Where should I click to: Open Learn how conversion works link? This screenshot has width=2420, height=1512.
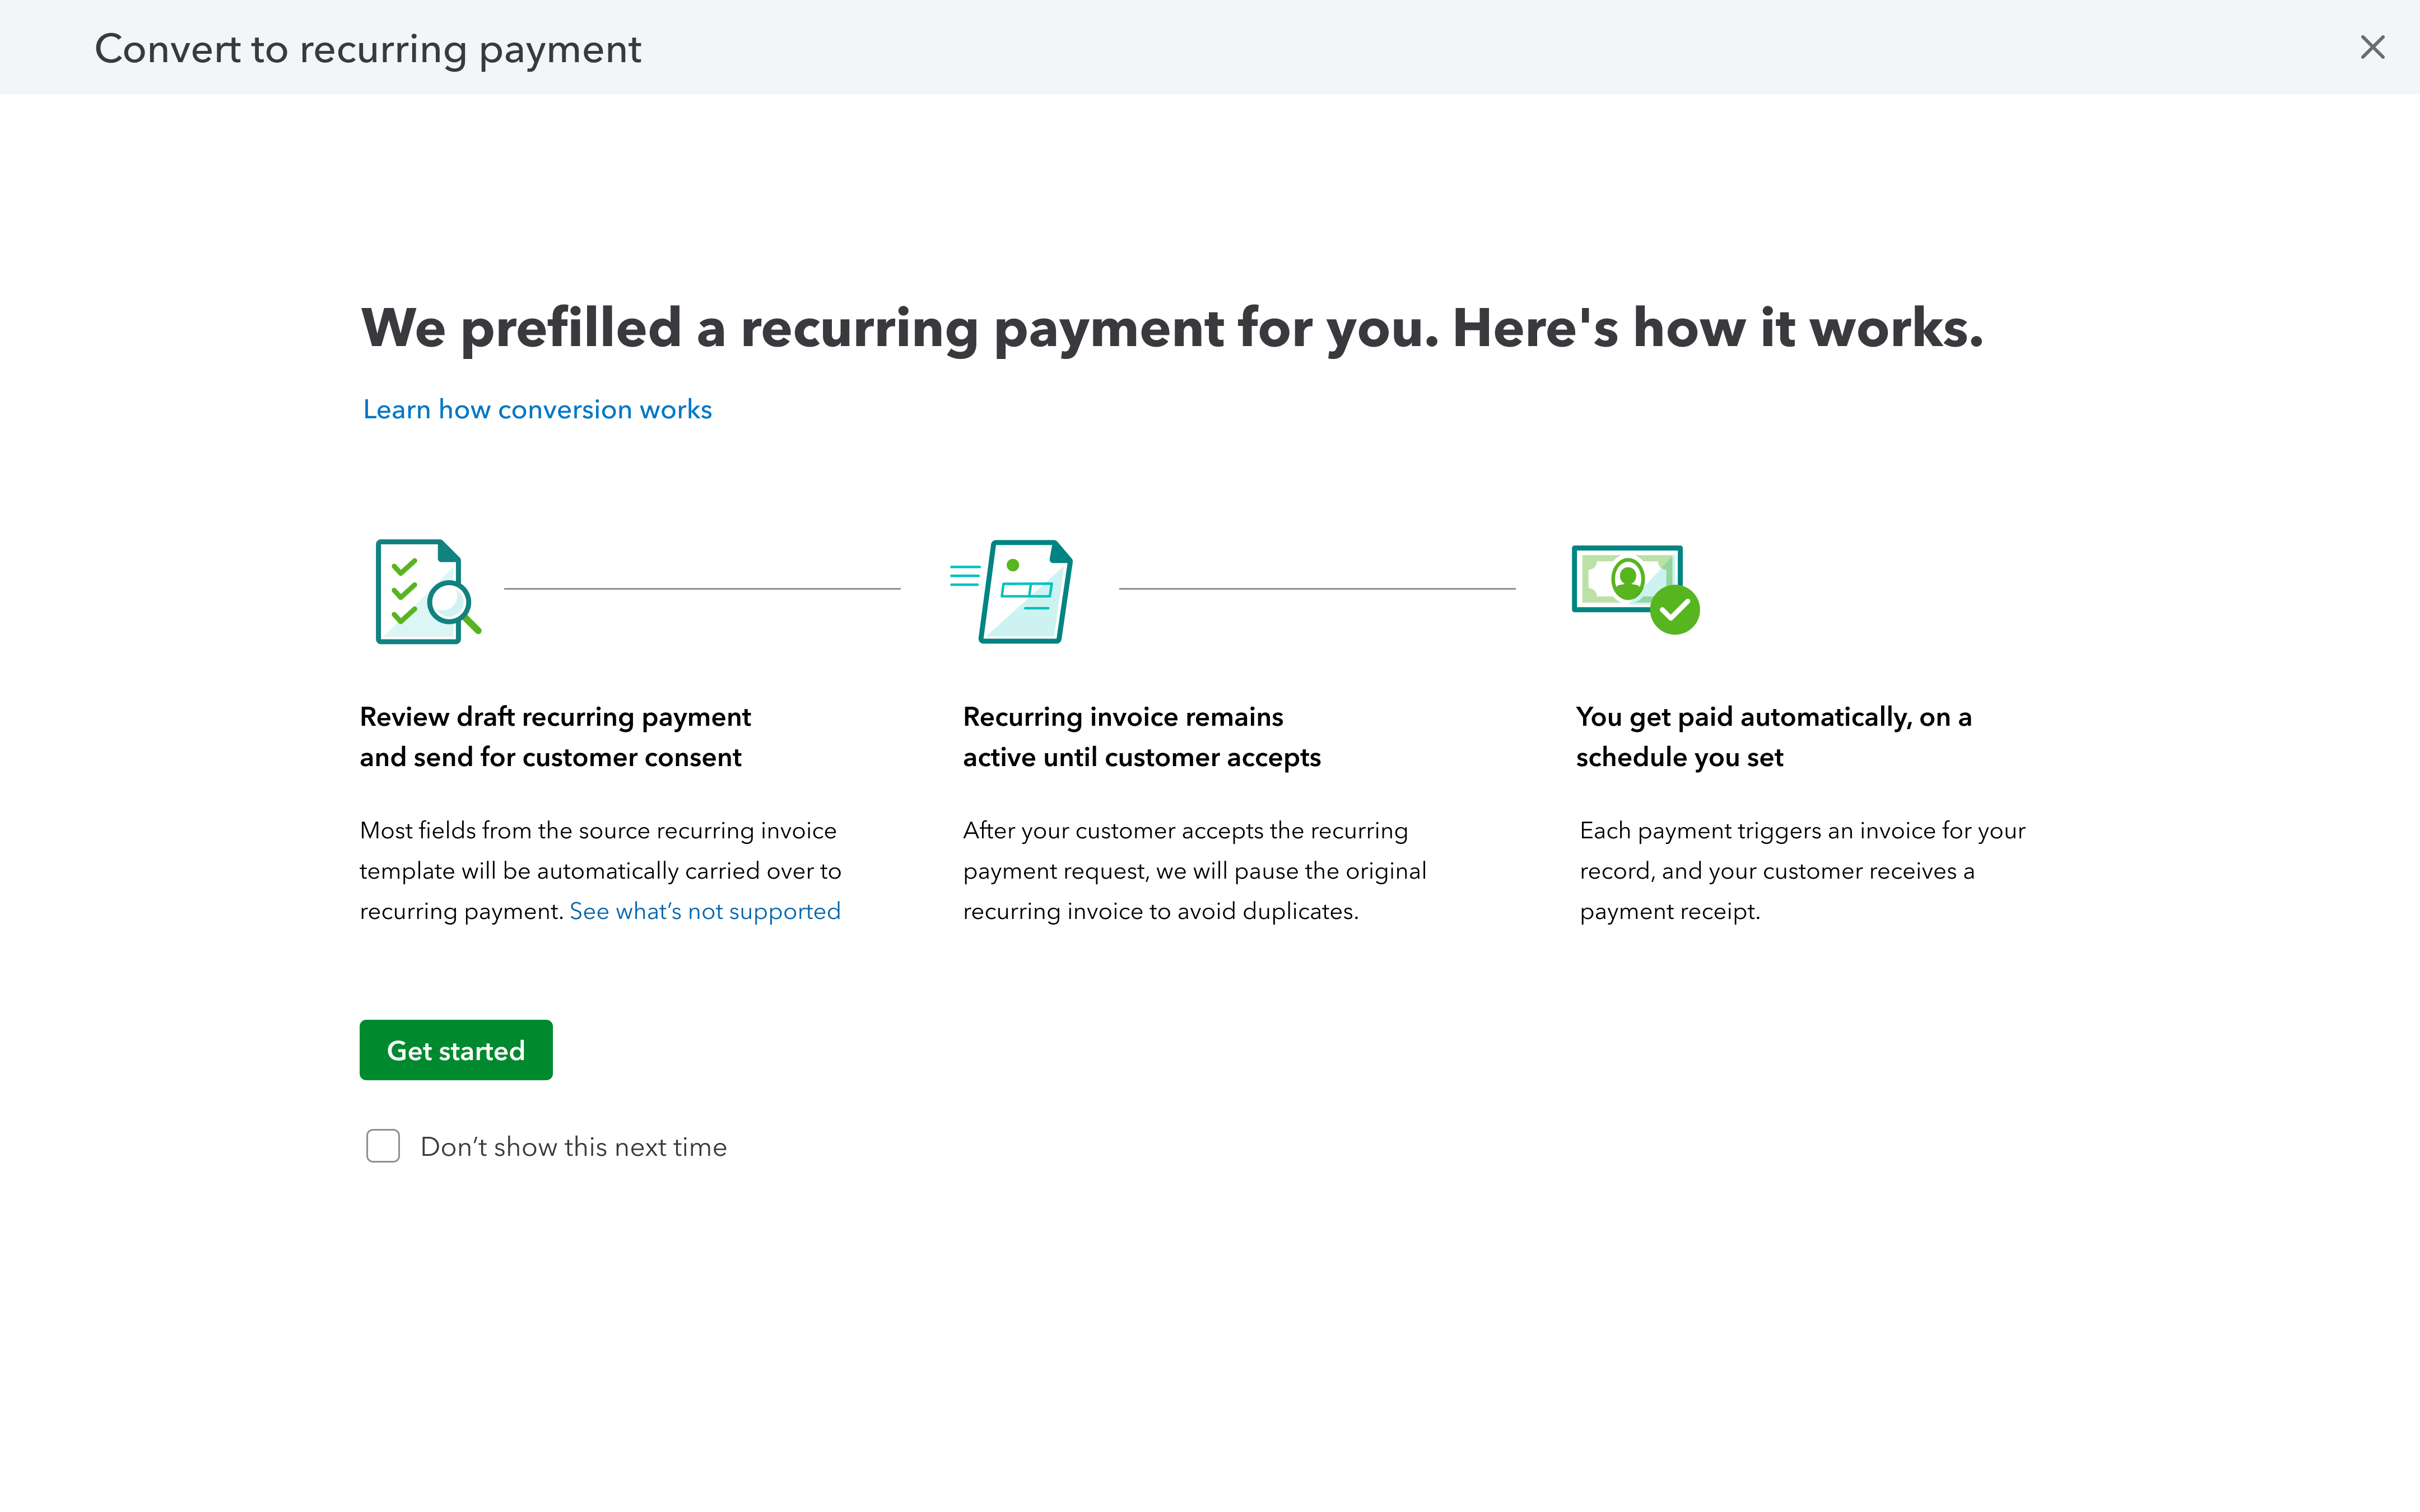[x=537, y=410]
